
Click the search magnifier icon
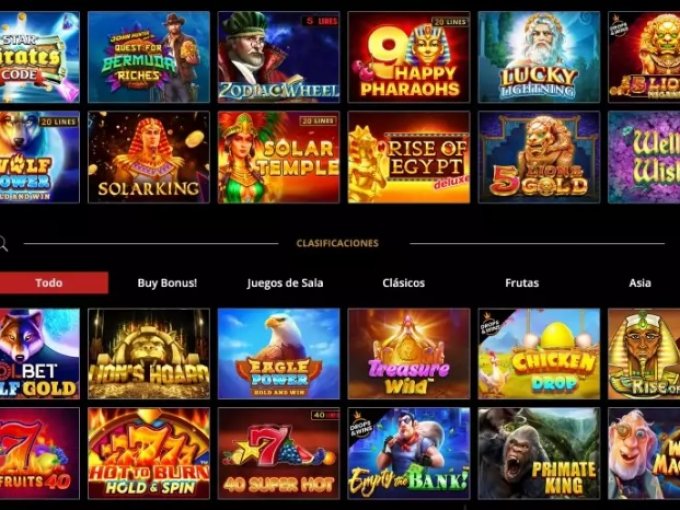[x=3, y=244]
